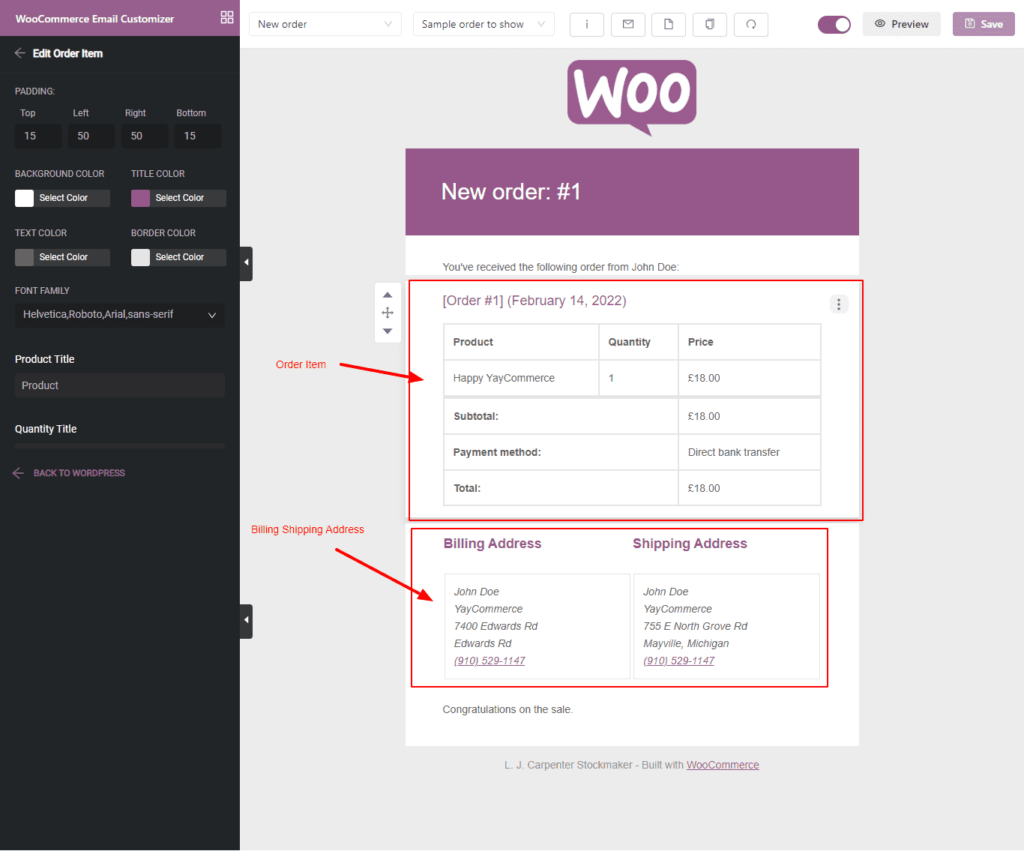The width and height of the screenshot is (1024, 851).
Task: Open the elements grid icon in header
Action: [x=227, y=18]
